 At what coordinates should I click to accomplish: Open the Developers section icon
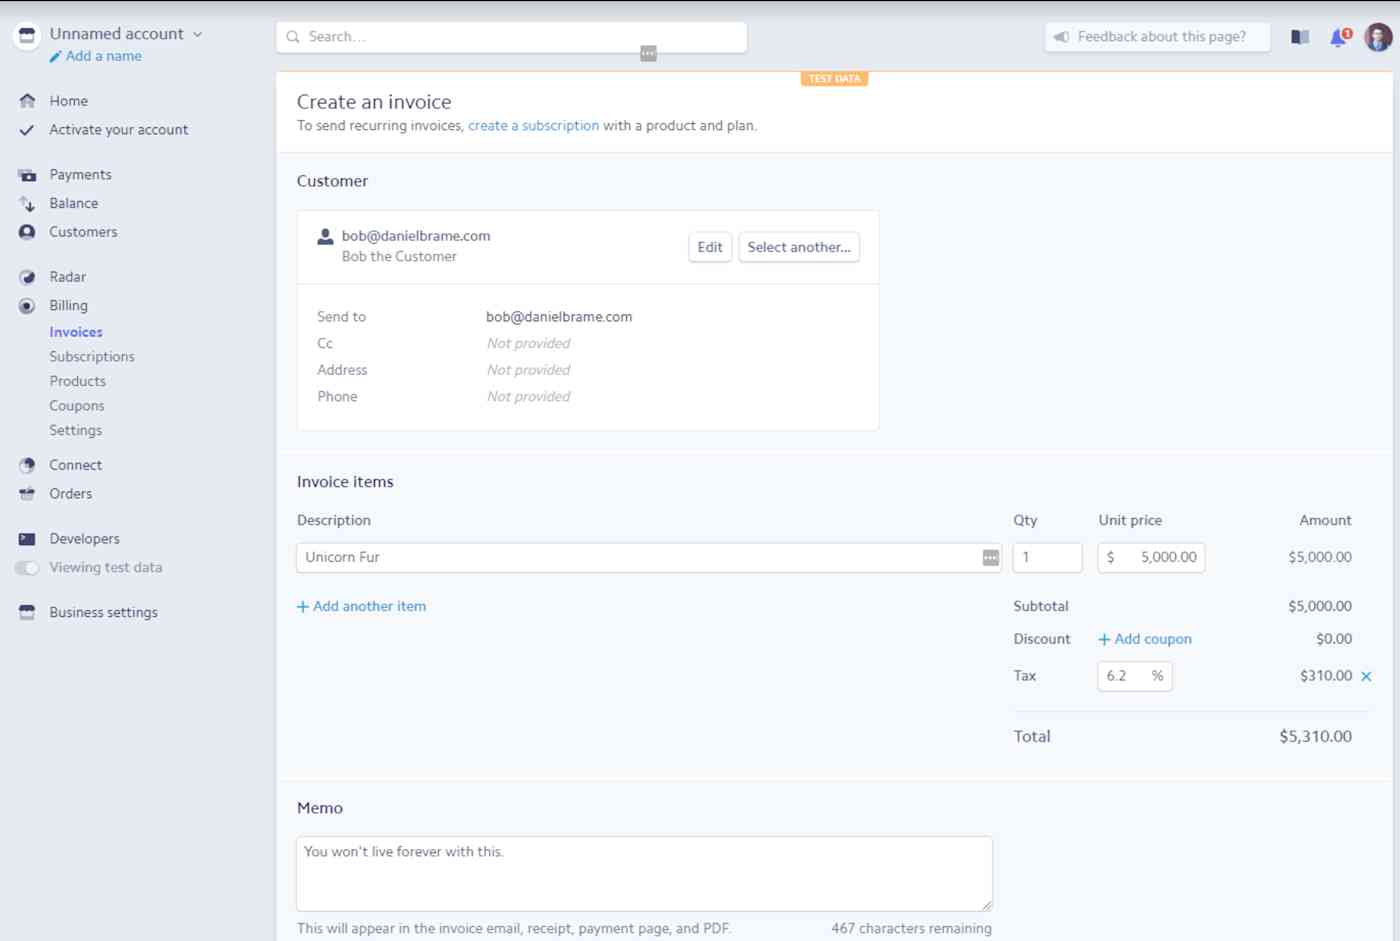click(x=25, y=538)
